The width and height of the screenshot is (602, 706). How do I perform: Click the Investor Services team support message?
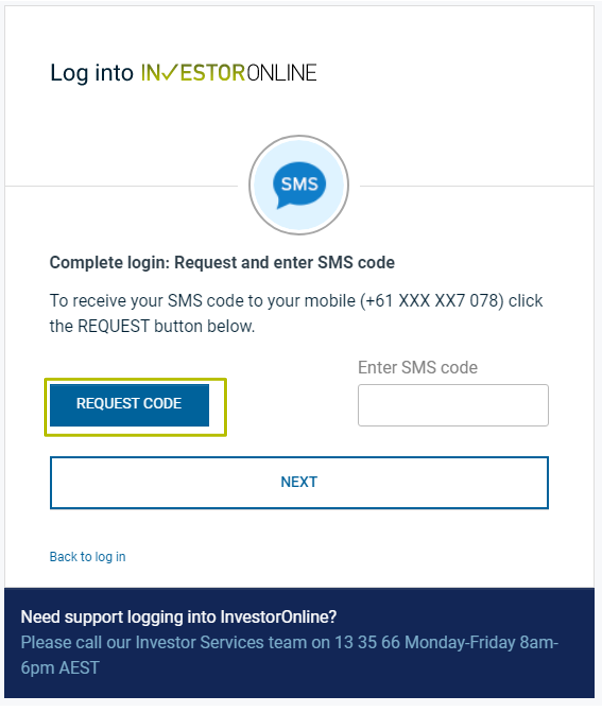(289, 655)
